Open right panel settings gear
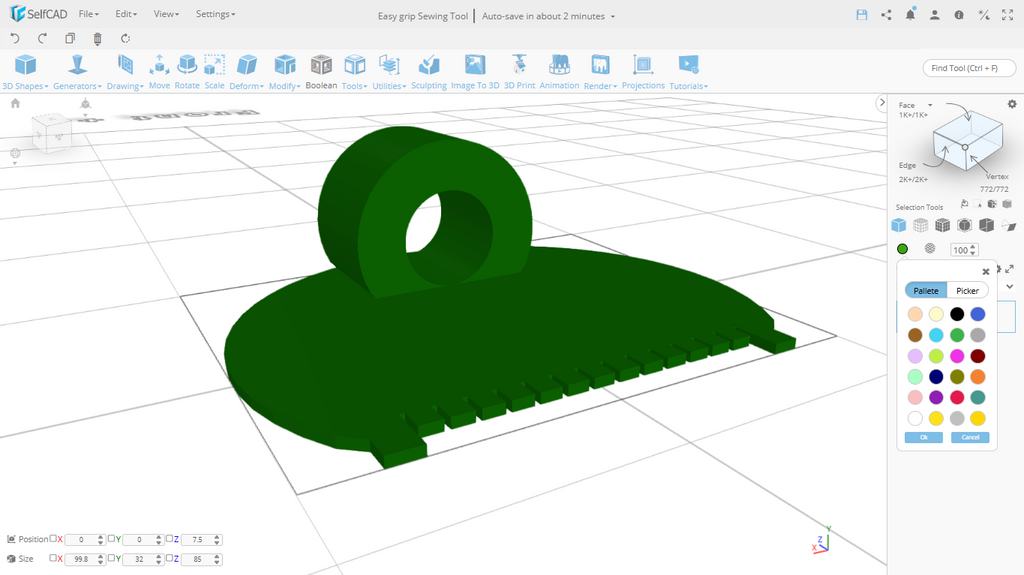Screen dimensions: 1024x575 [x=1012, y=104]
